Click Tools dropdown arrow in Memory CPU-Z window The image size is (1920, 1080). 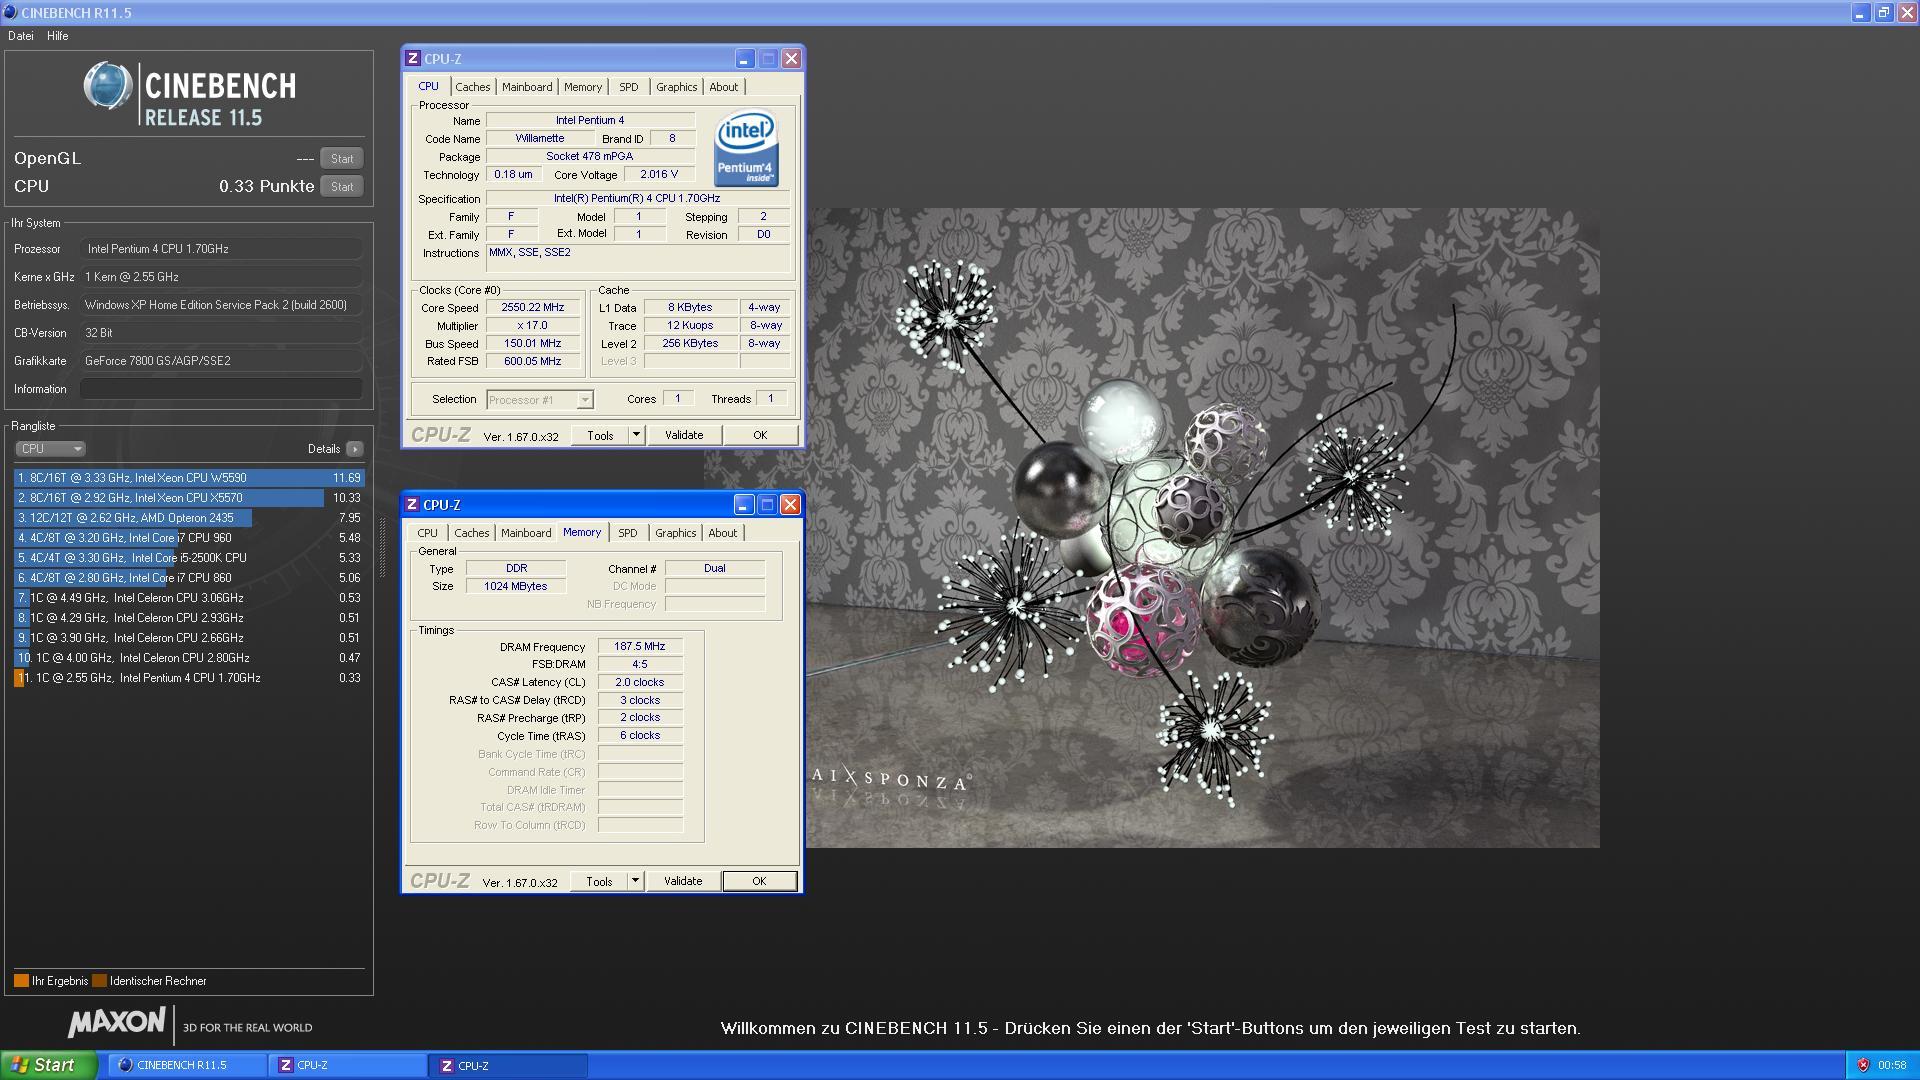[634, 881]
